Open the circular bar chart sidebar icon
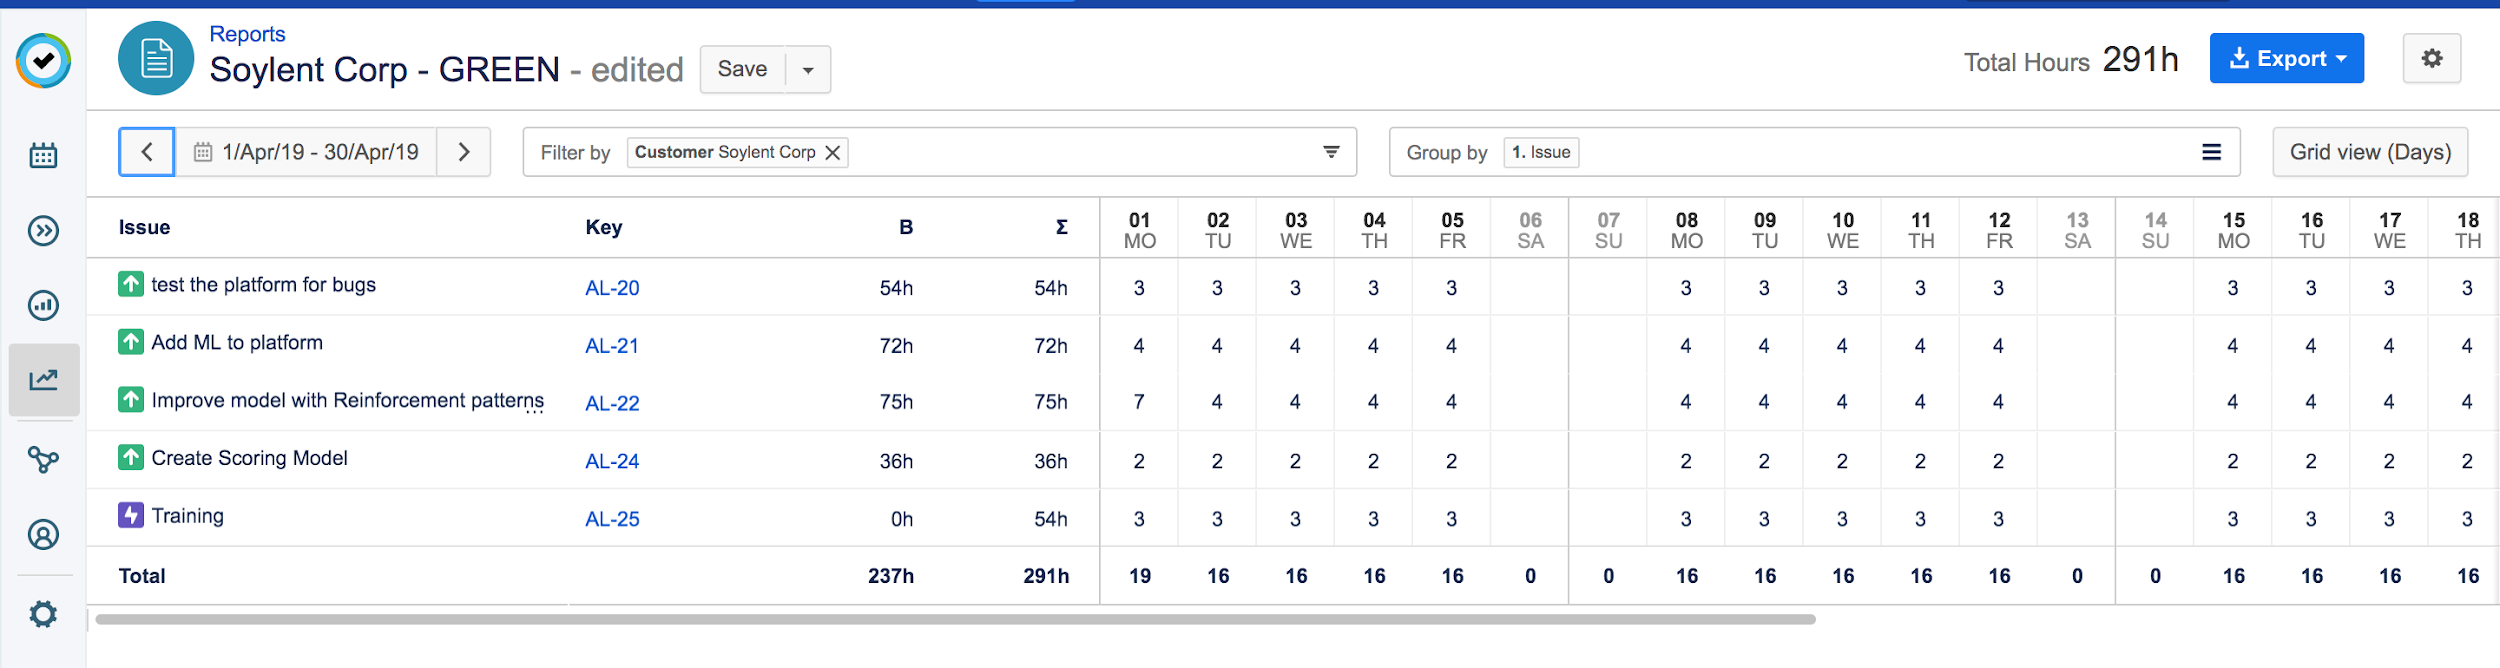2500x668 pixels. click(43, 305)
